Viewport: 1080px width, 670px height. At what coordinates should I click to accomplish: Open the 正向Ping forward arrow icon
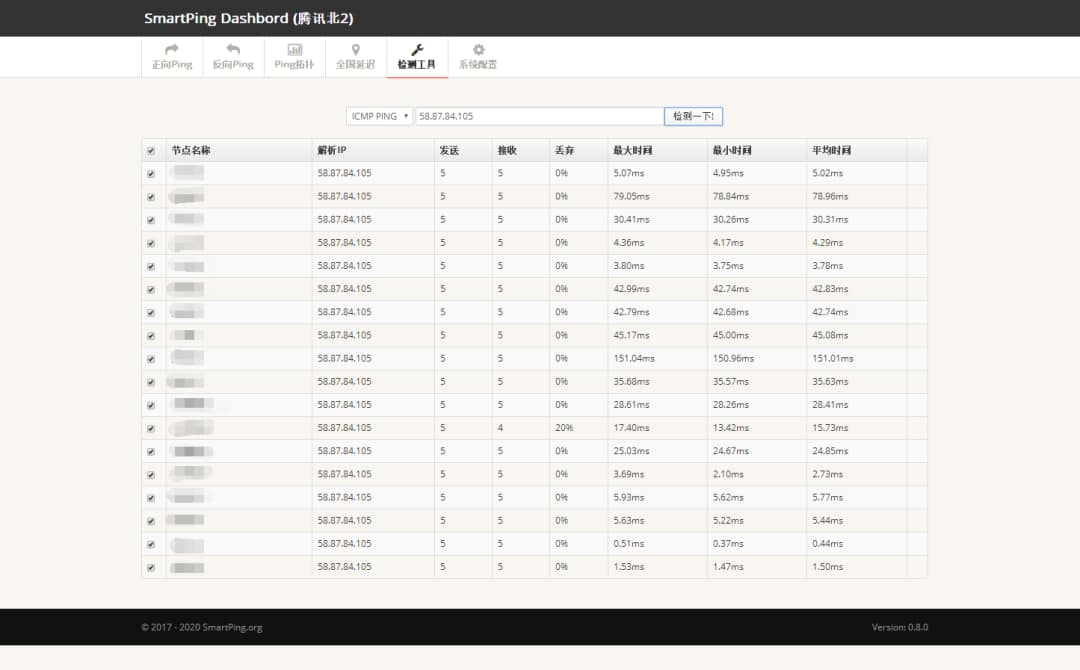click(x=172, y=50)
